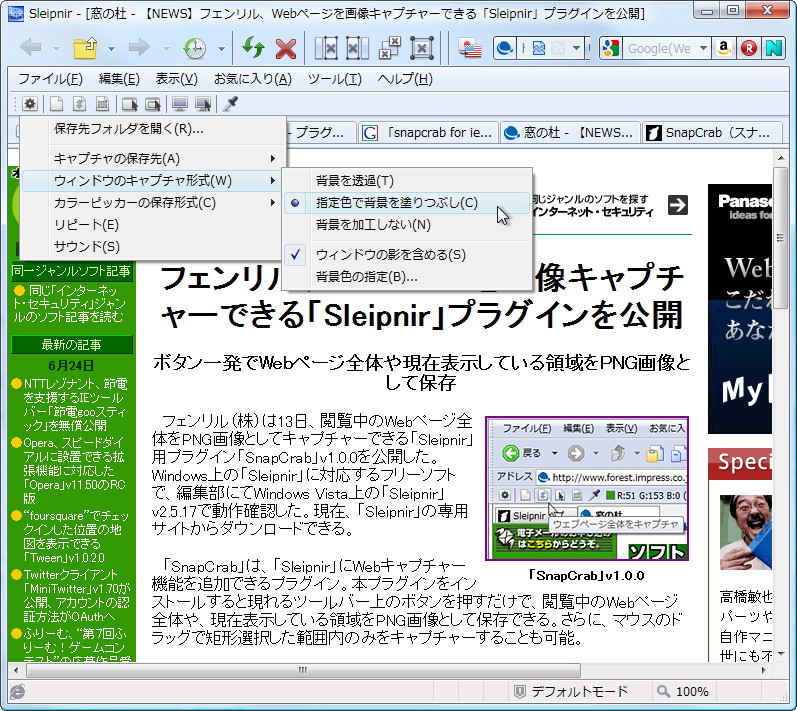Reload the page with green arrows icon

tap(253, 48)
